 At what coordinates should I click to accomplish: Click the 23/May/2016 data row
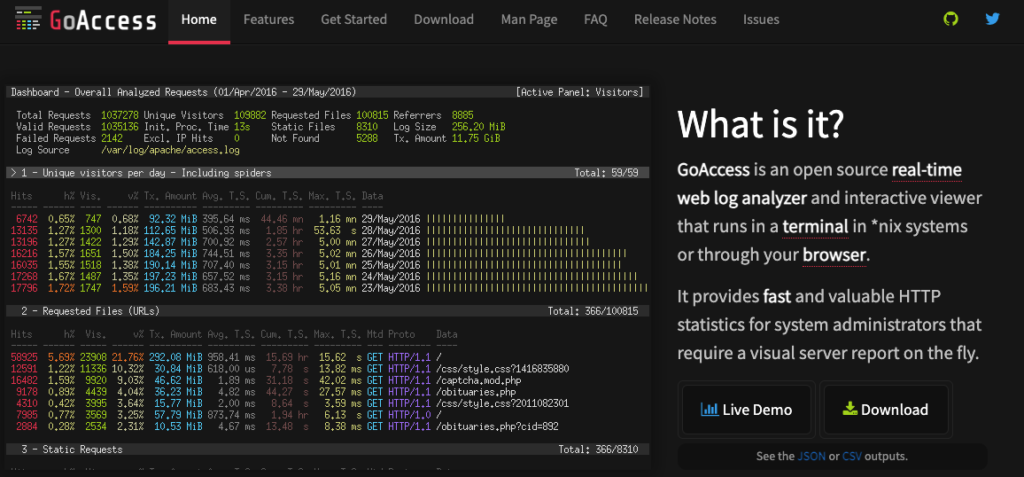[x=329, y=288]
